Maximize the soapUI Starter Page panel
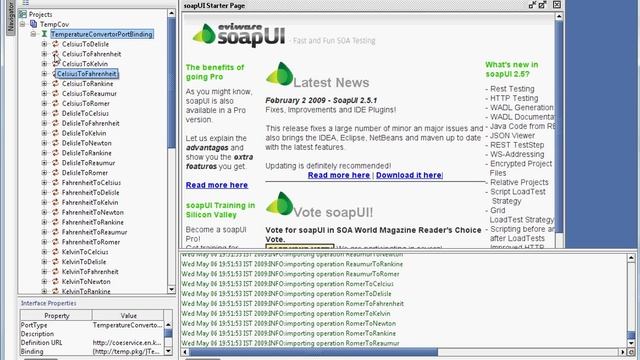 click(542, 5)
